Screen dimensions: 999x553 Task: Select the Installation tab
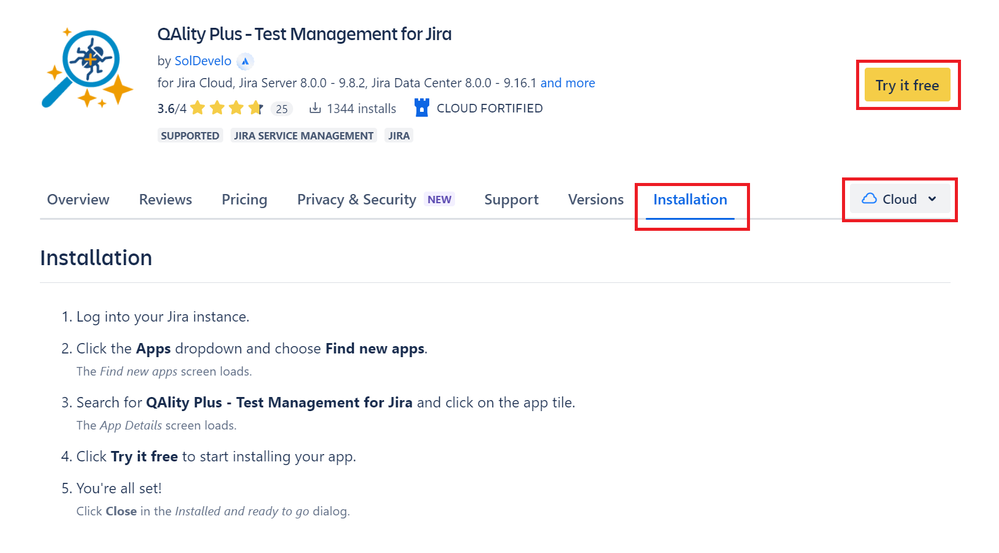click(690, 199)
